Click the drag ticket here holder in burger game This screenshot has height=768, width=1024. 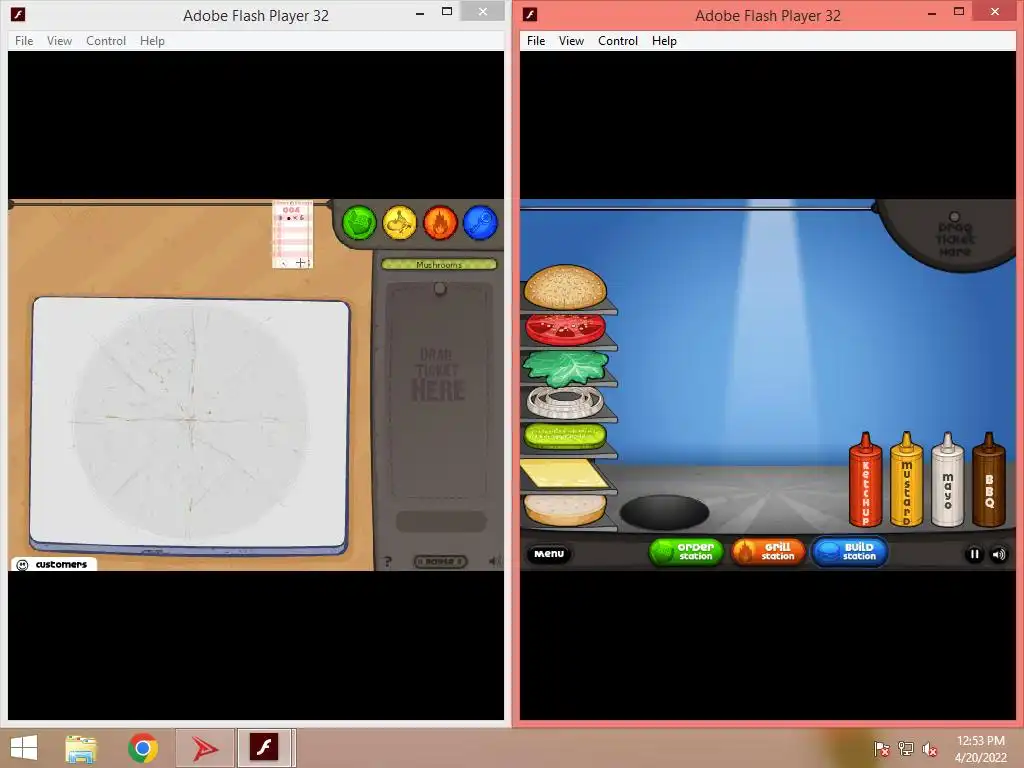(954, 235)
